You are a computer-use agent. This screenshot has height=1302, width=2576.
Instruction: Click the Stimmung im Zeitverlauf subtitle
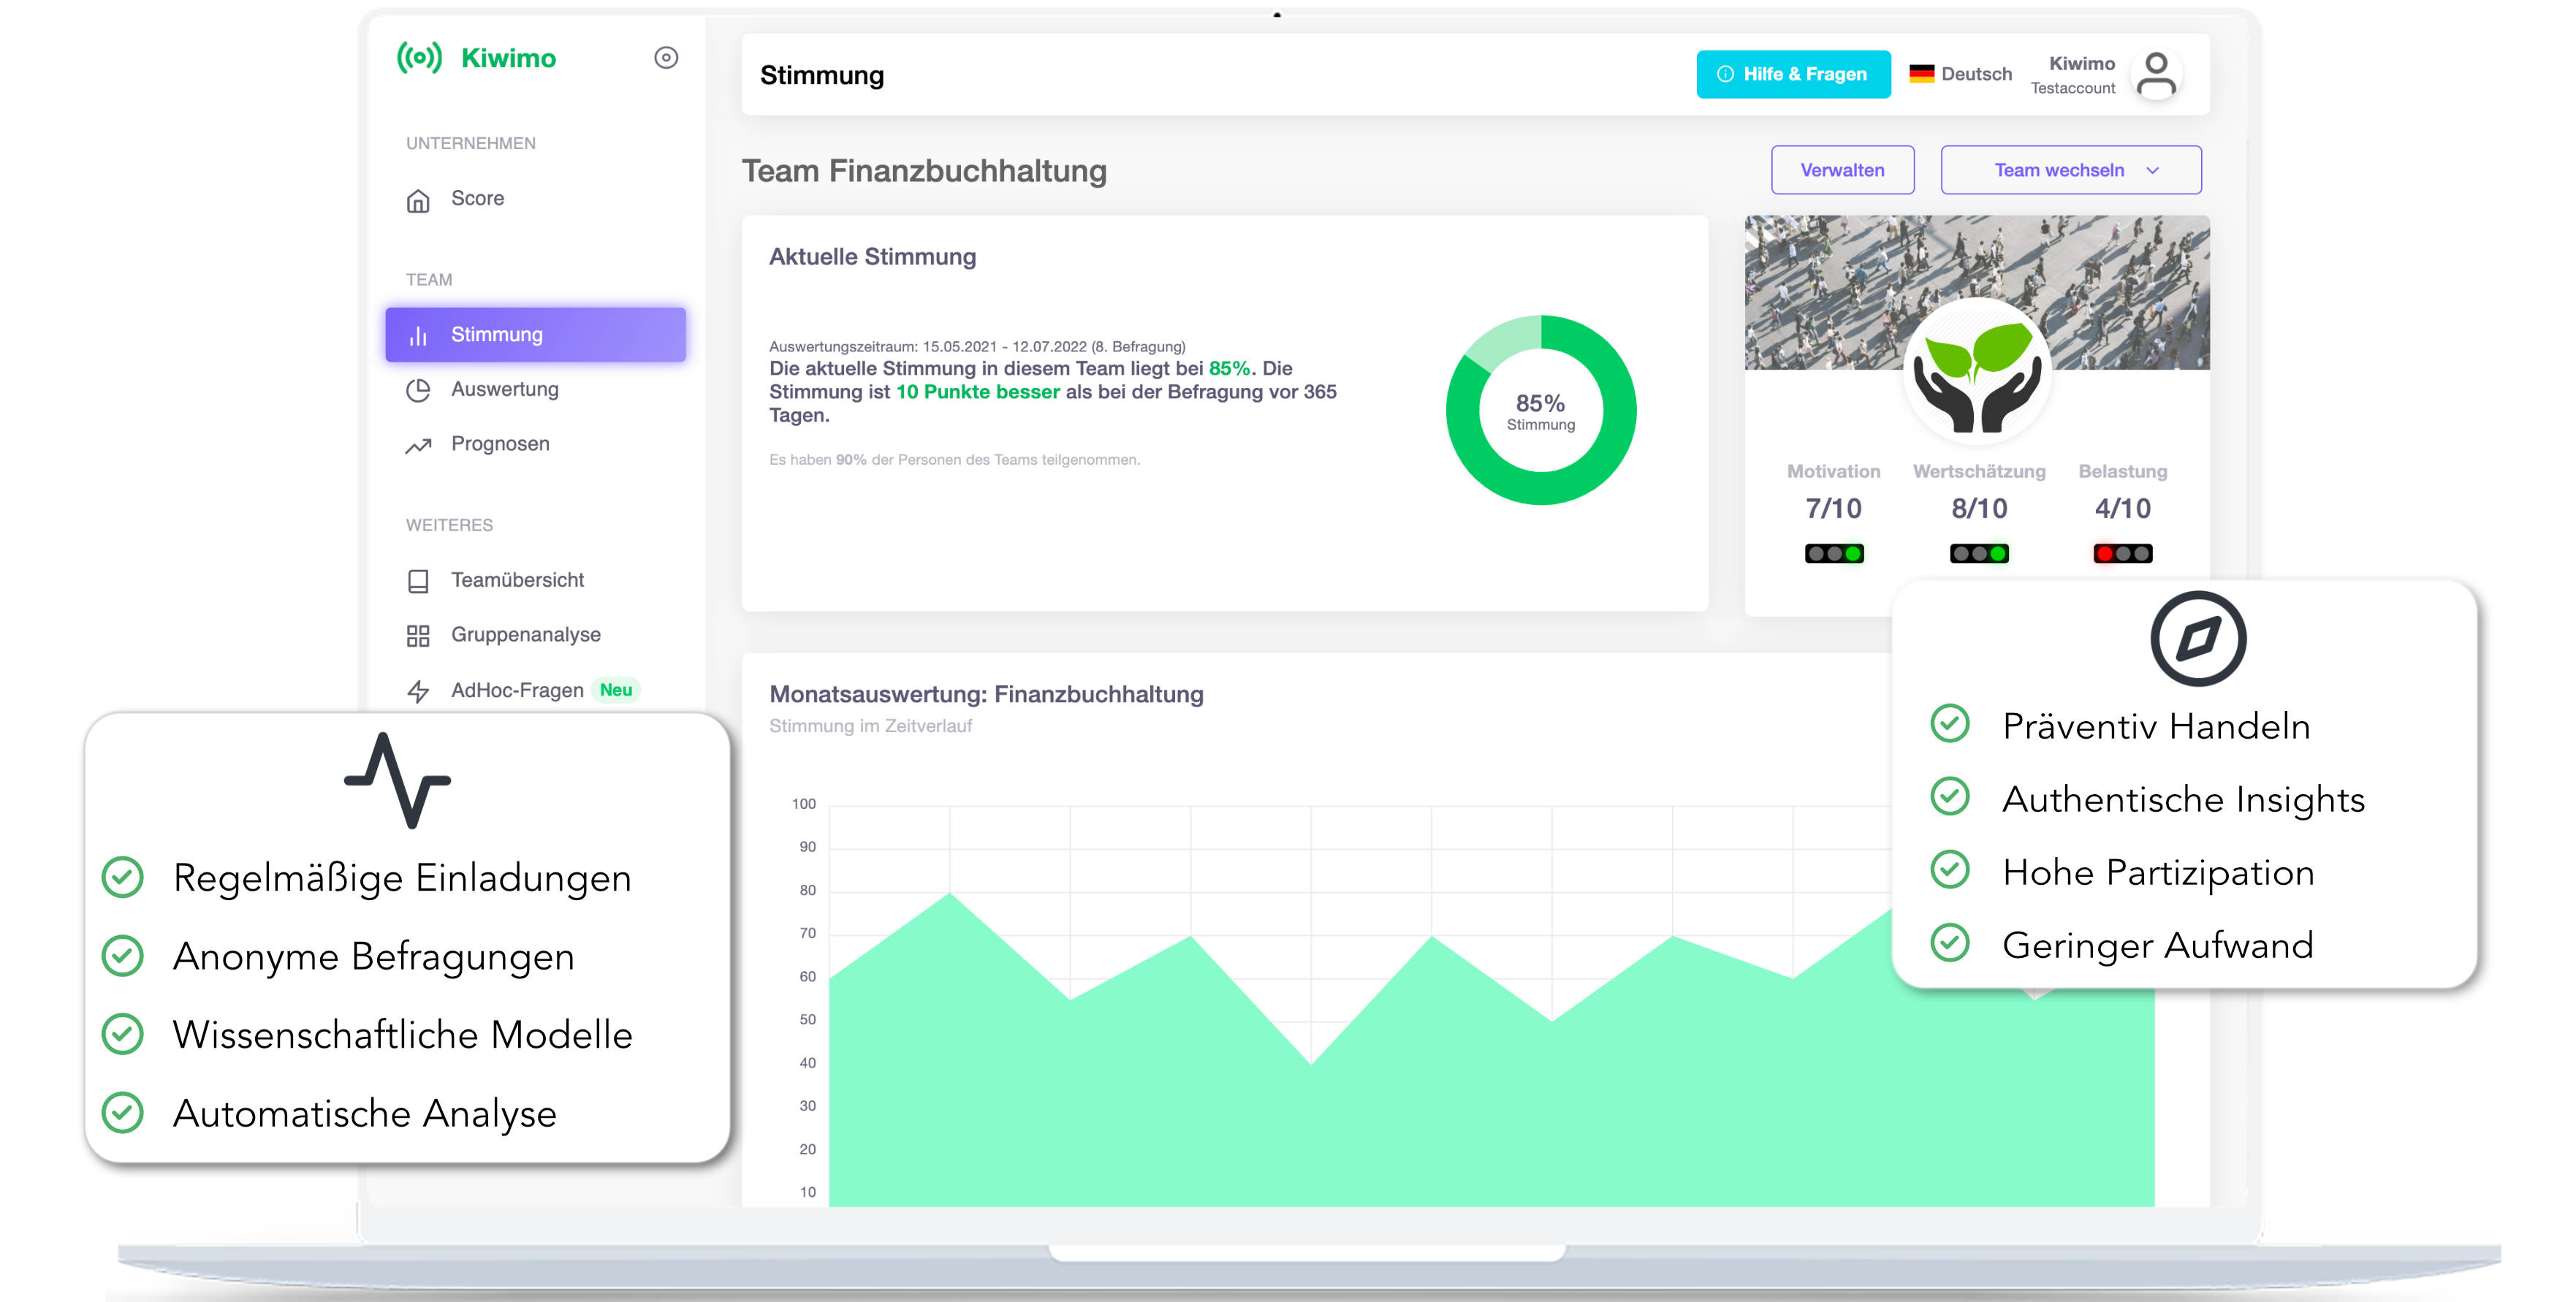pos(870,726)
